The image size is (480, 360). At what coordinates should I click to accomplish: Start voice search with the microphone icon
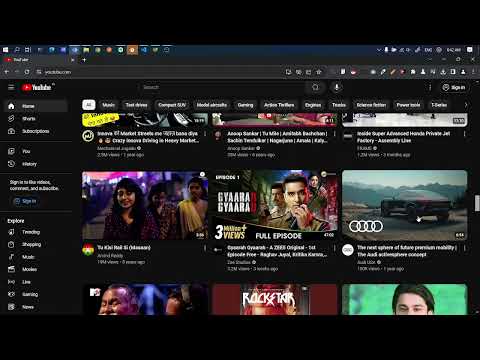pyautogui.click(x=337, y=87)
